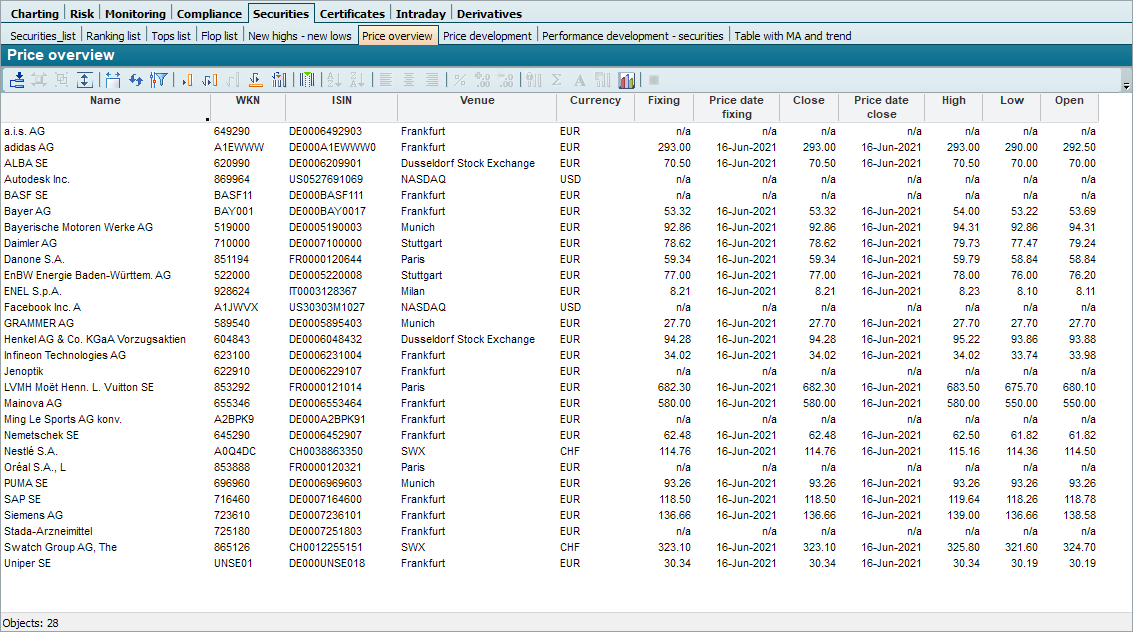Click the column width adjust icon

tap(112, 80)
